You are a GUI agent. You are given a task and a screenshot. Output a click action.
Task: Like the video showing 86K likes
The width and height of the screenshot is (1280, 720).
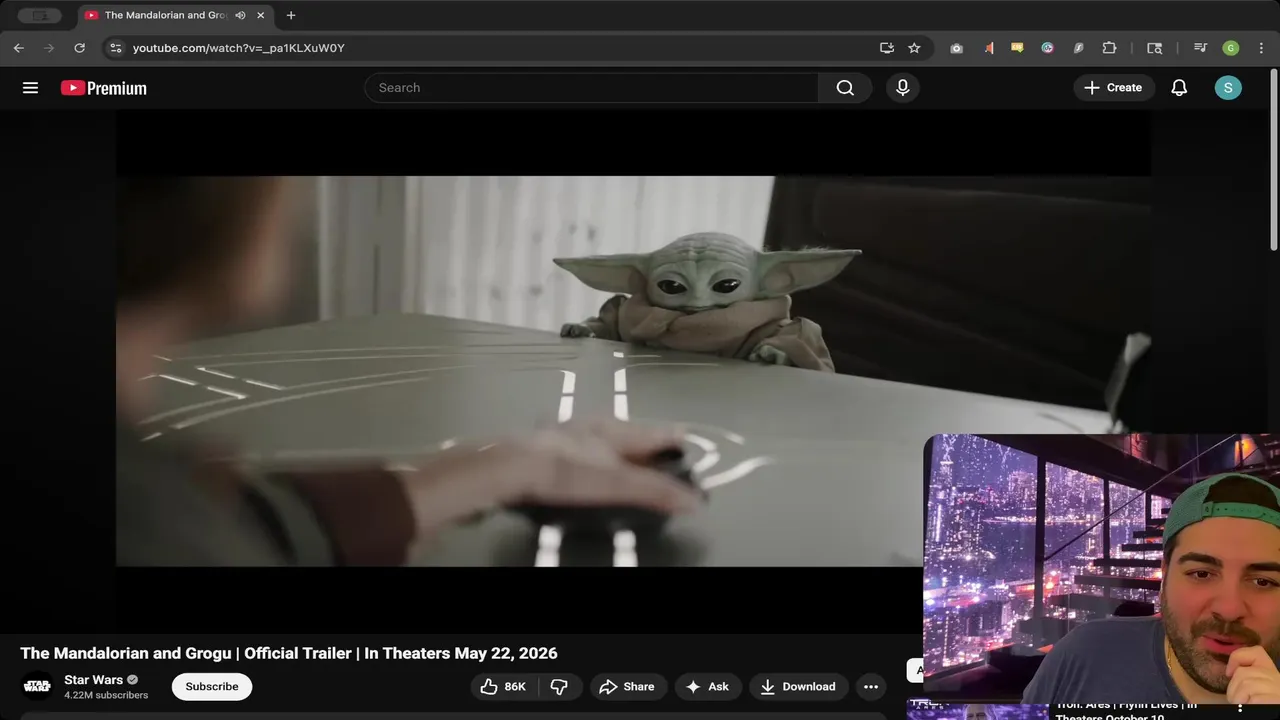point(504,686)
